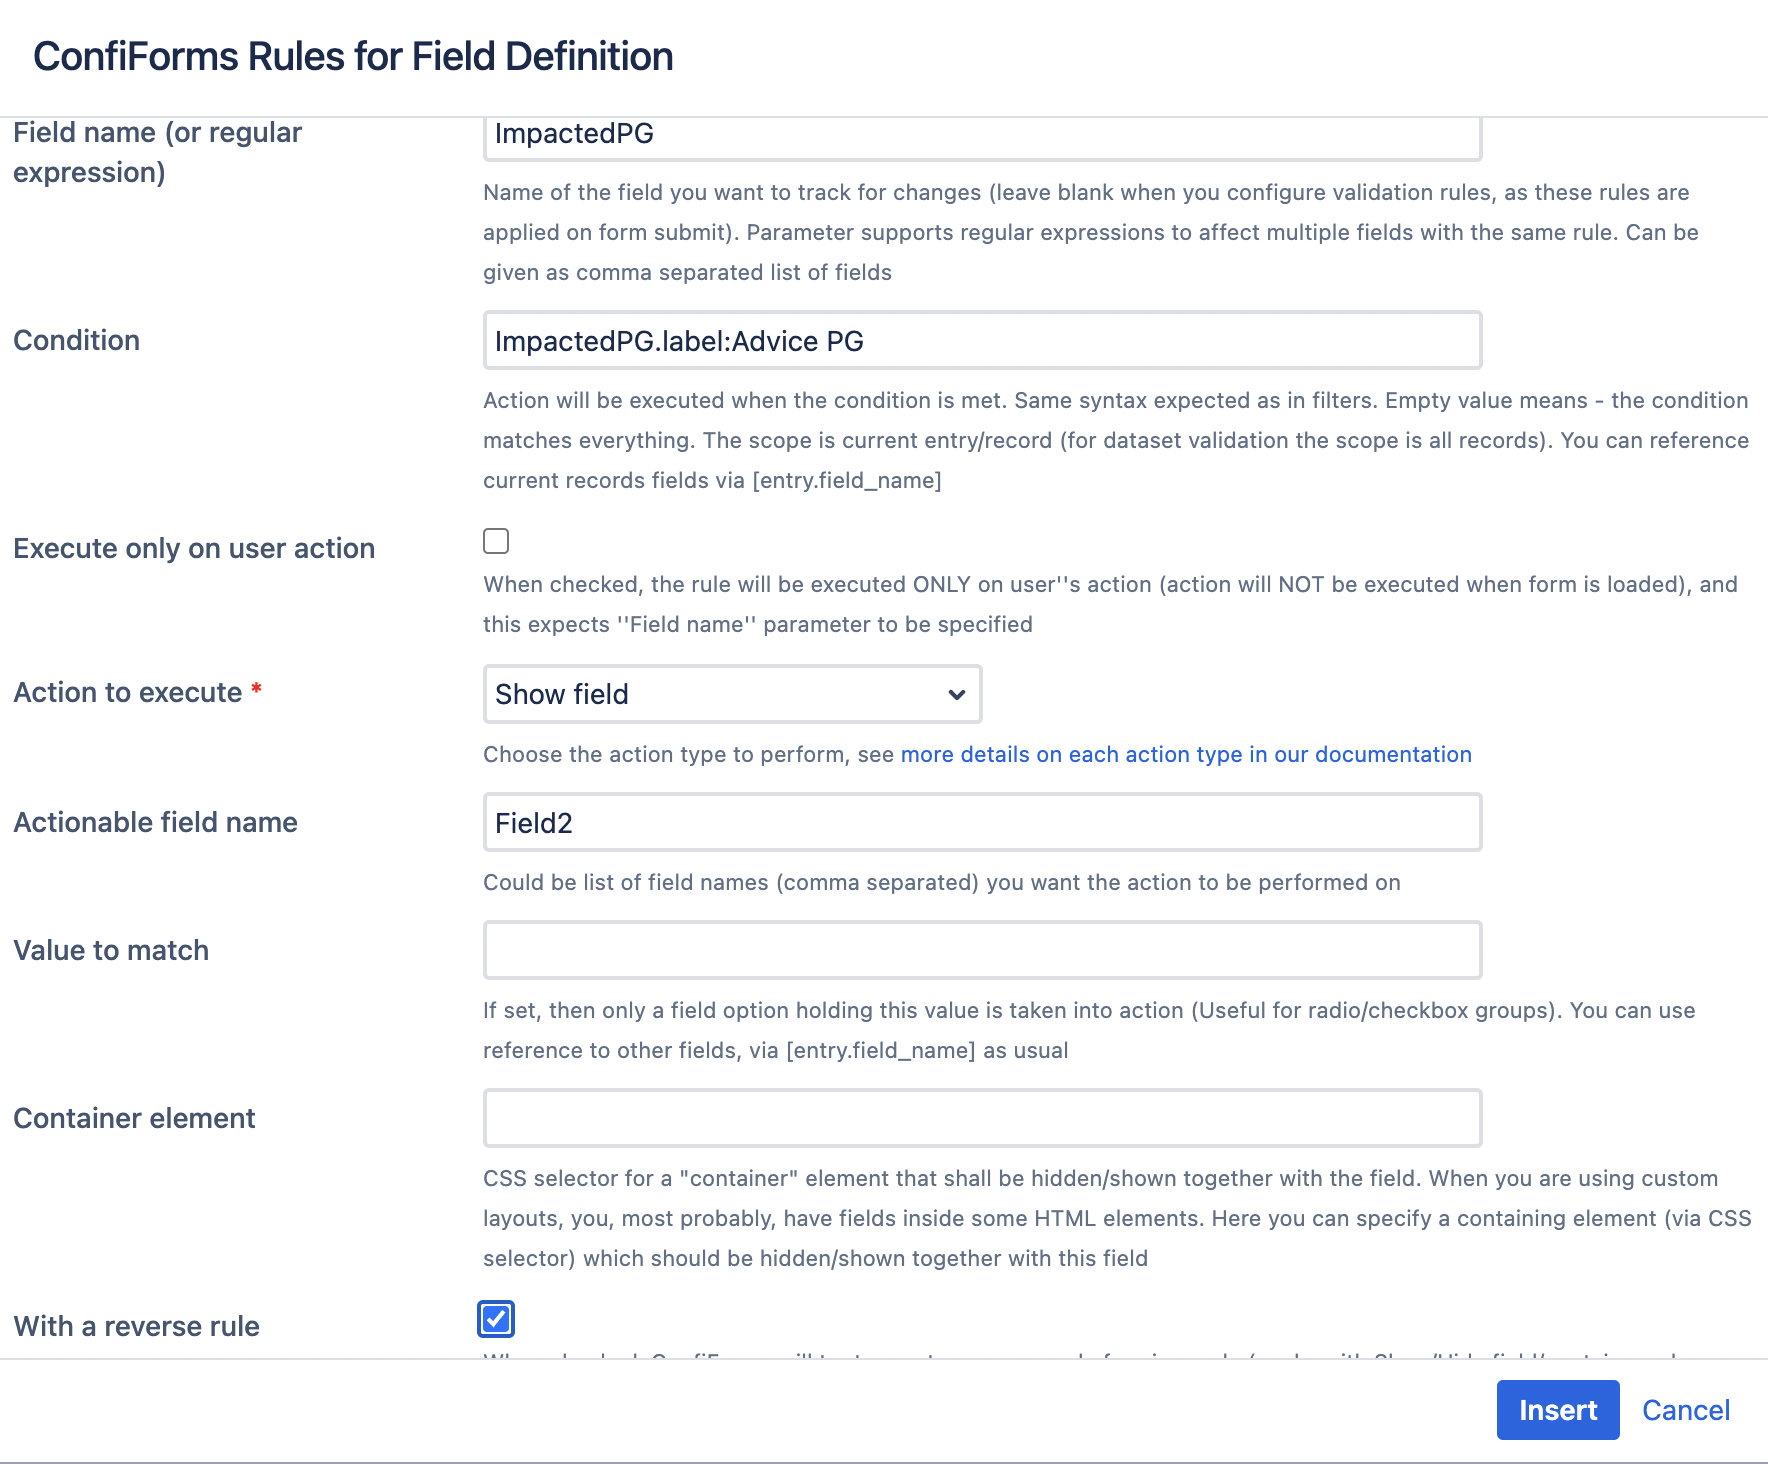Focus the empty Value to match input
Image resolution: width=1768 pixels, height=1464 pixels.
tap(980, 950)
